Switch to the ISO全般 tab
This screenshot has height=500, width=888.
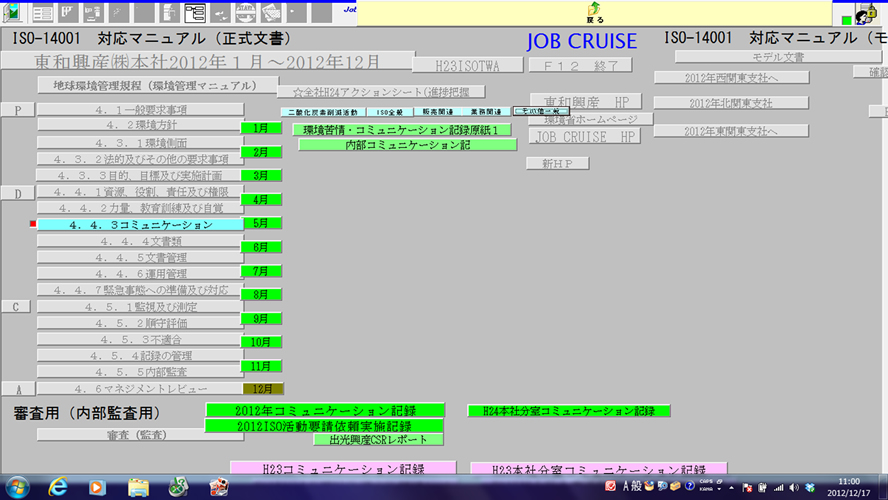(389, 112)
